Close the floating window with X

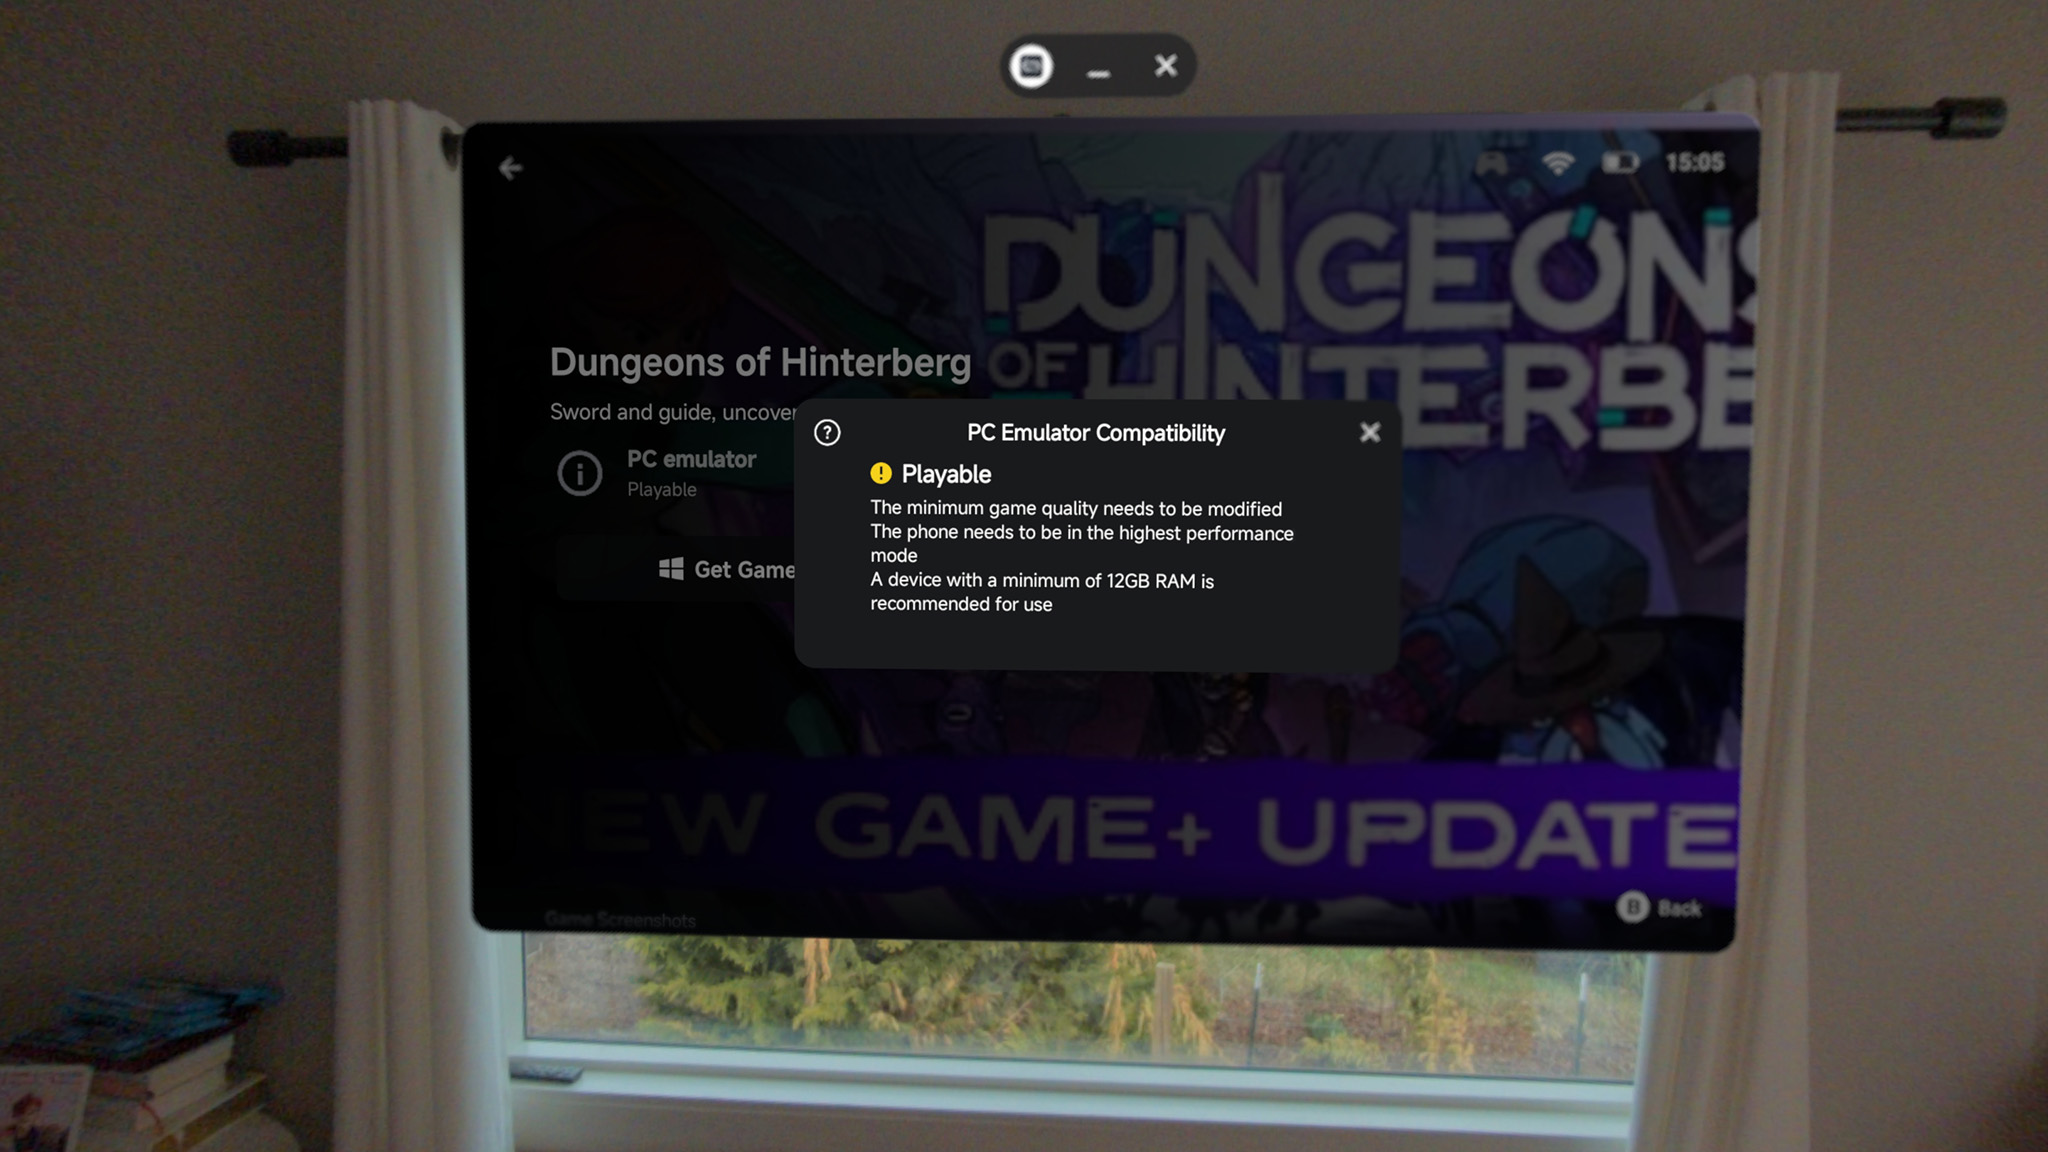click(x=1165, y=66)
